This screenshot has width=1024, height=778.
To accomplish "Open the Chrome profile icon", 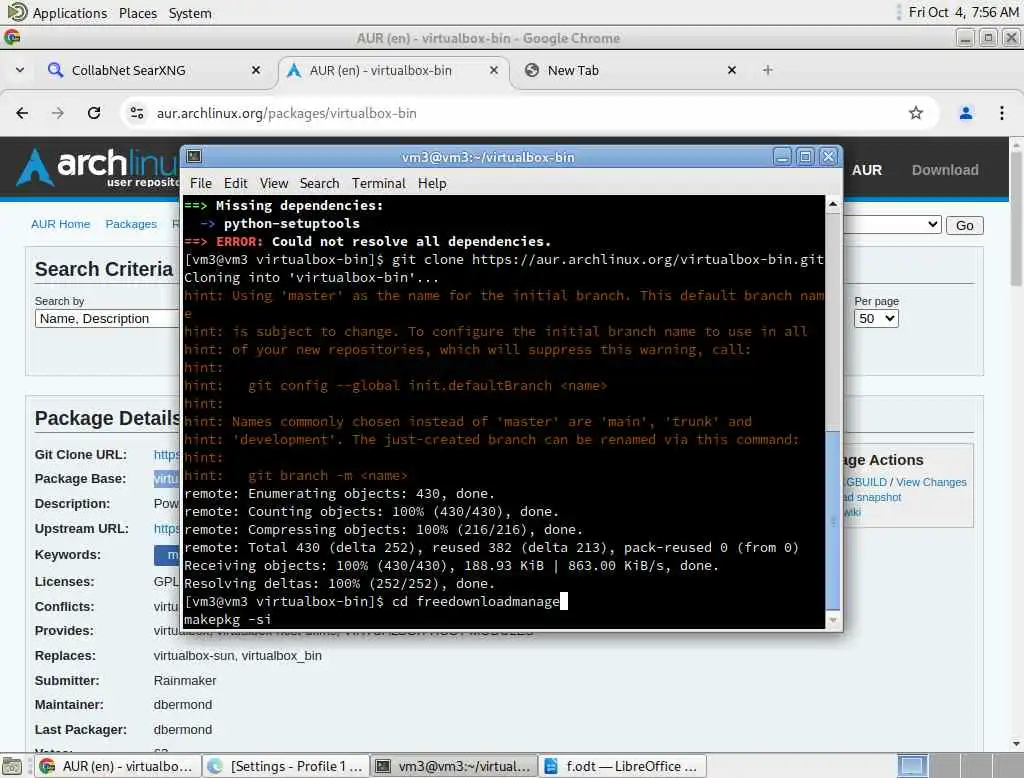I will tap(965, 113).
